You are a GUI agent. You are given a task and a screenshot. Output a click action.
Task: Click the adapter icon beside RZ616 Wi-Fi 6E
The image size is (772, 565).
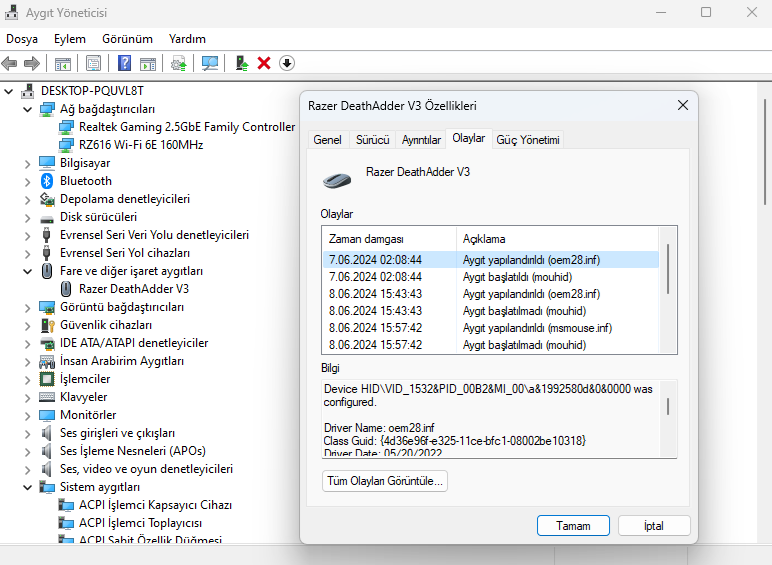click(66, 145)
